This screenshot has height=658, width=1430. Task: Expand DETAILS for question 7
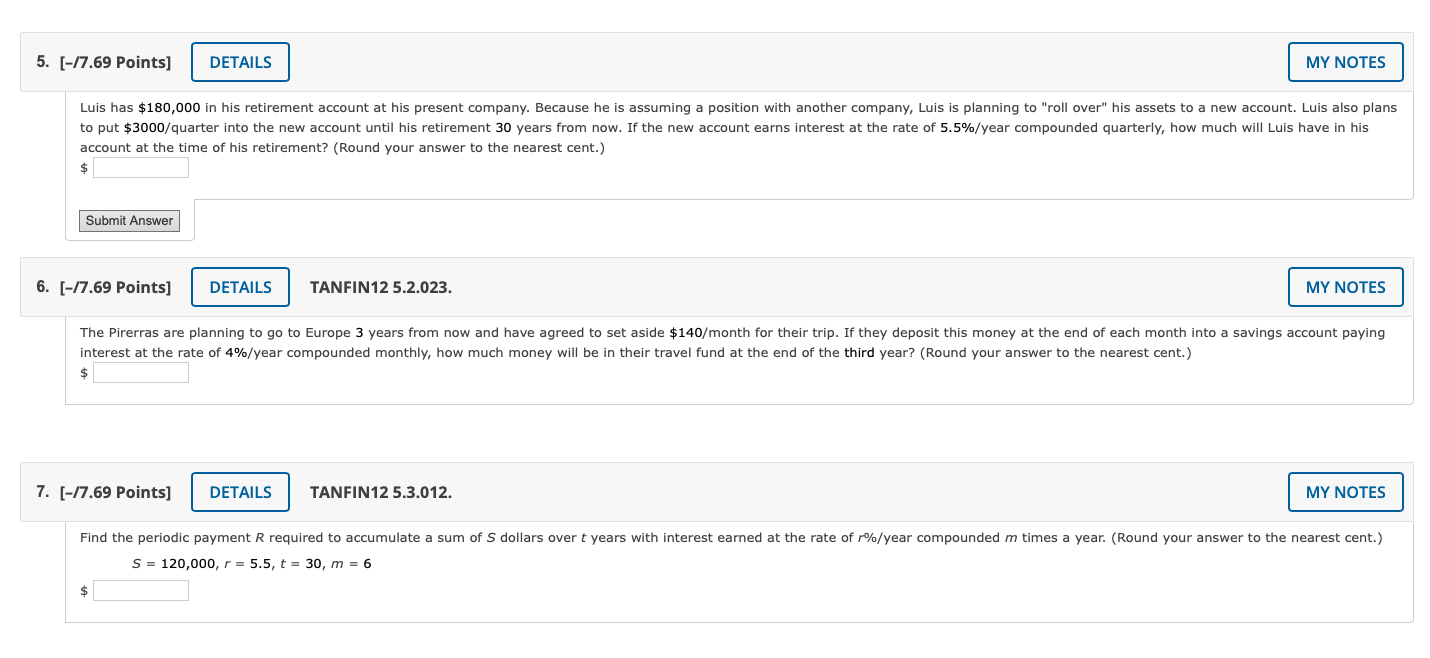(240, 492)
